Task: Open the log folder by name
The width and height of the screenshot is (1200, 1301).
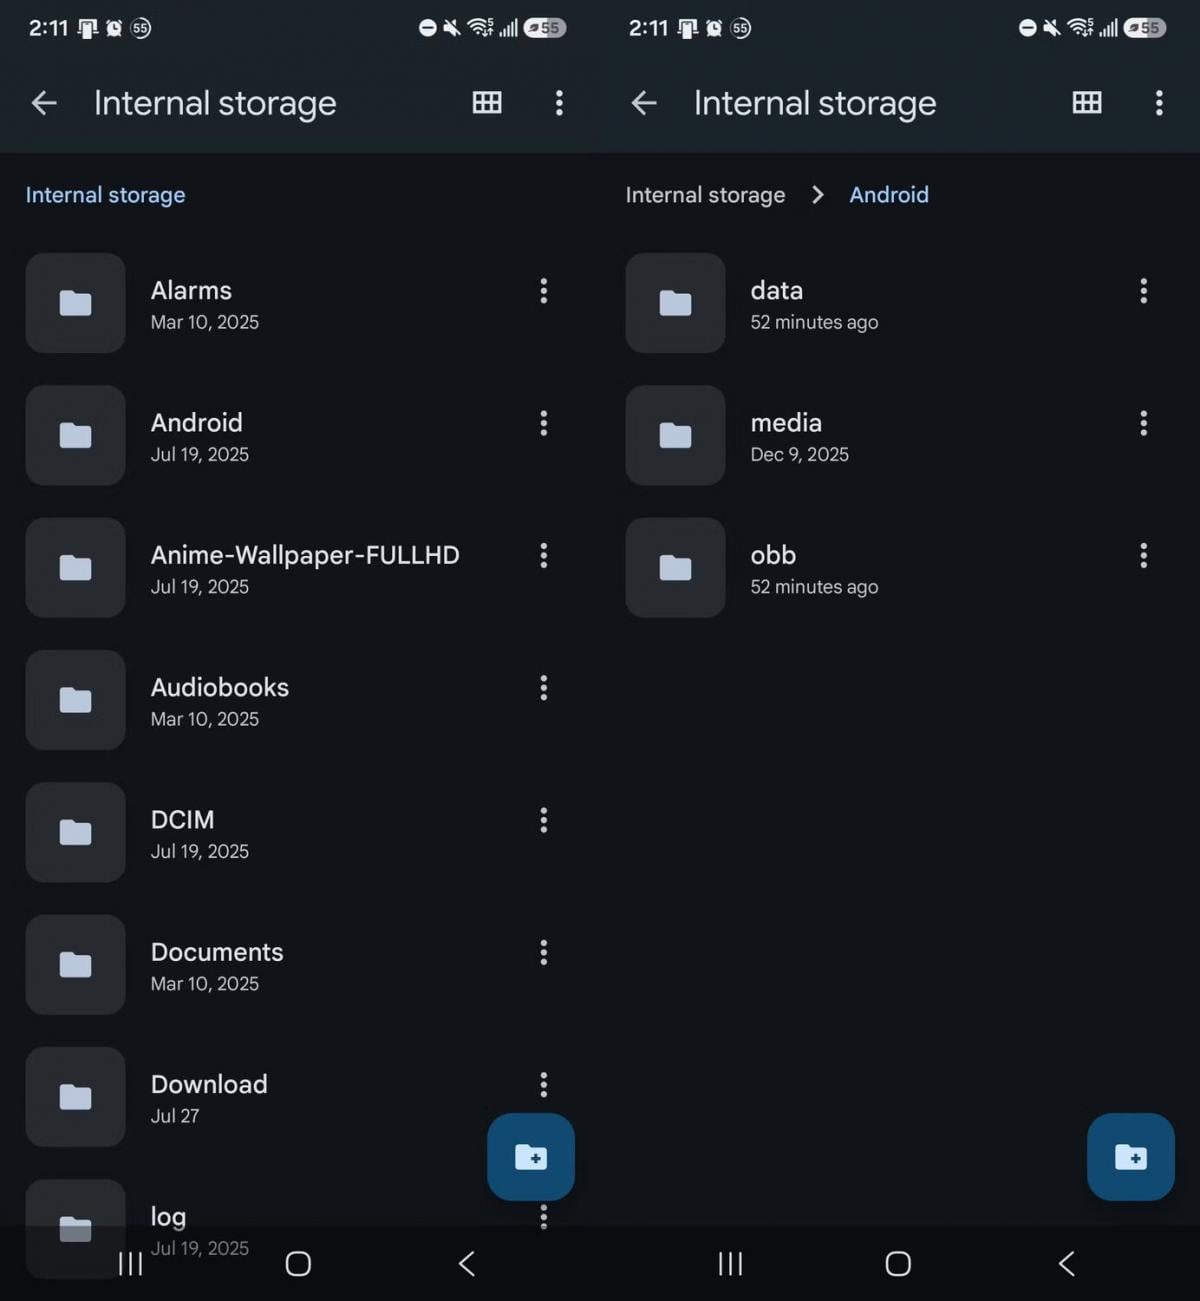Action: pos(168,1217)
